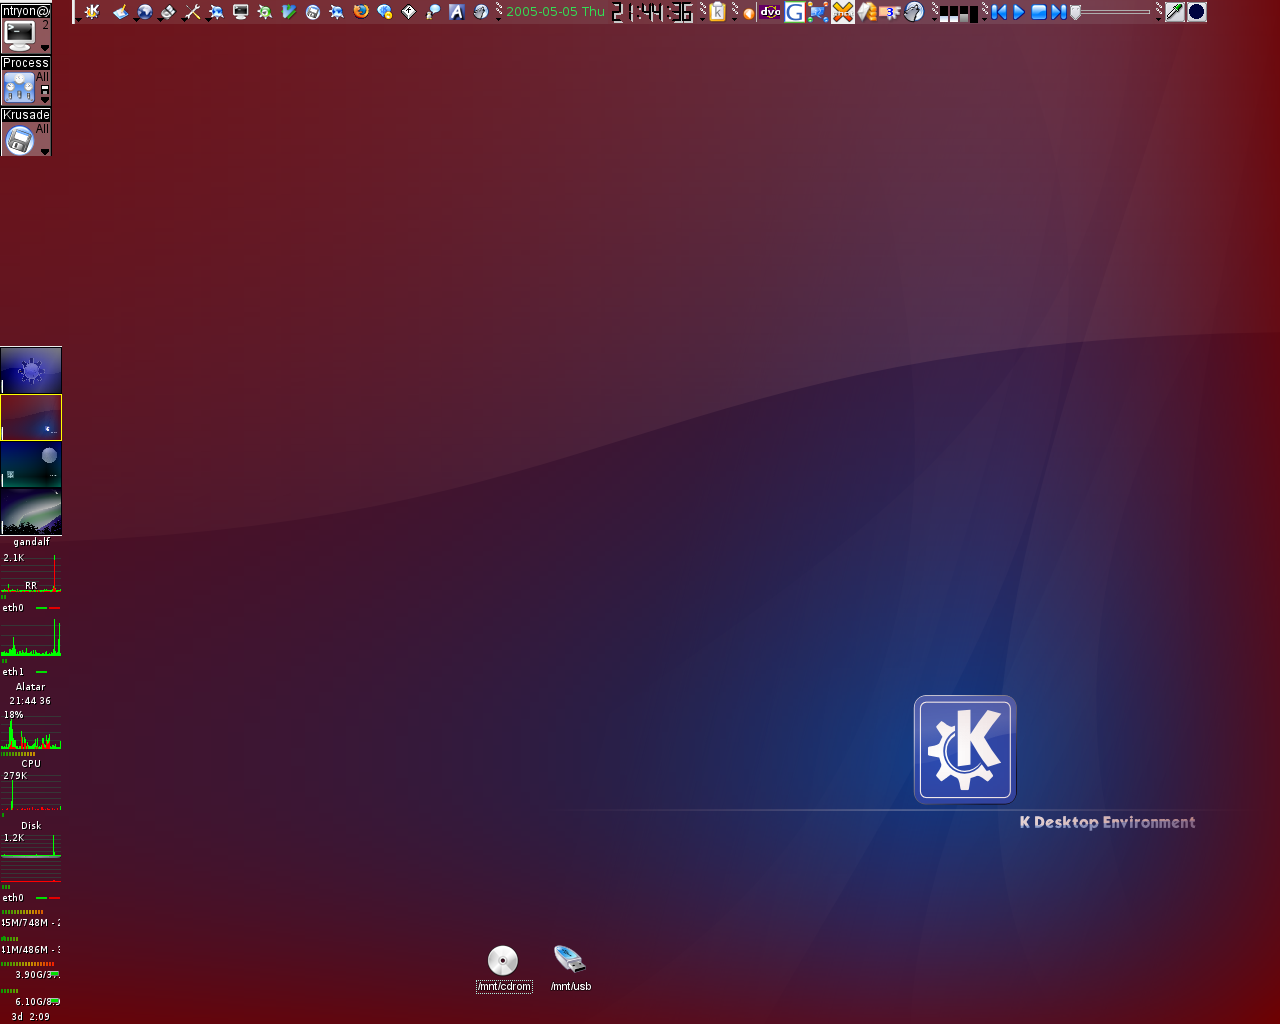
Task: Launch the green checkmark application icon
Action: (290, 12)
